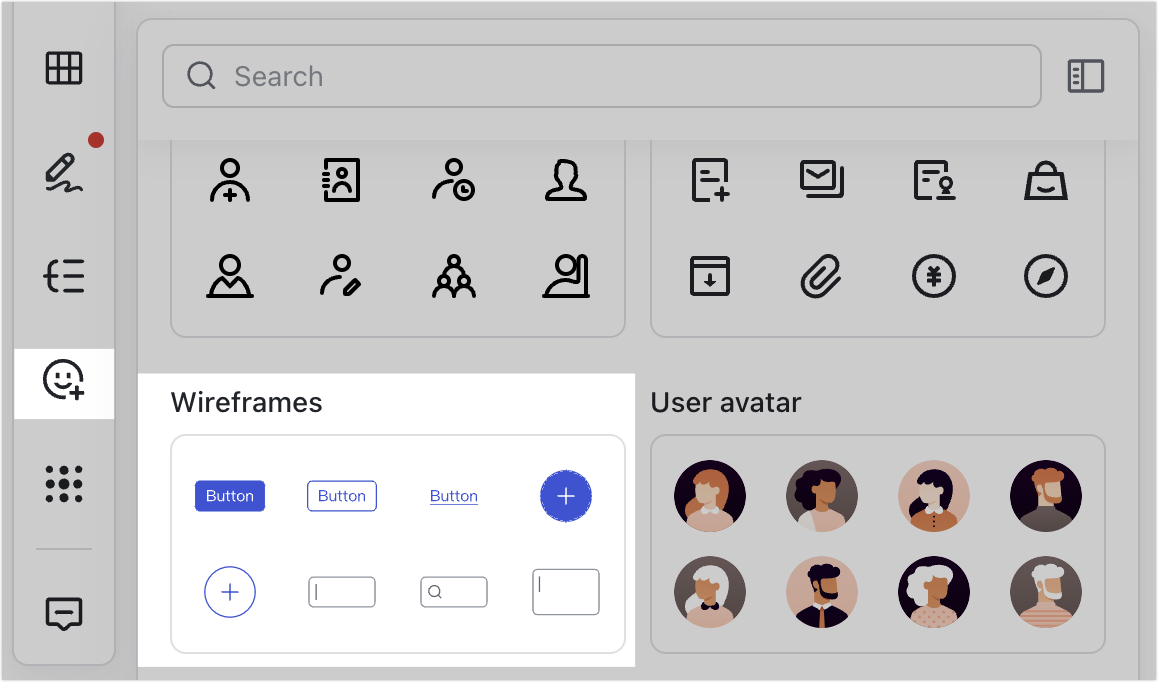This screenshot has width=1158, height=682.
Task: Toggle the panel layout icon beside search
Action: (1085, 76)
